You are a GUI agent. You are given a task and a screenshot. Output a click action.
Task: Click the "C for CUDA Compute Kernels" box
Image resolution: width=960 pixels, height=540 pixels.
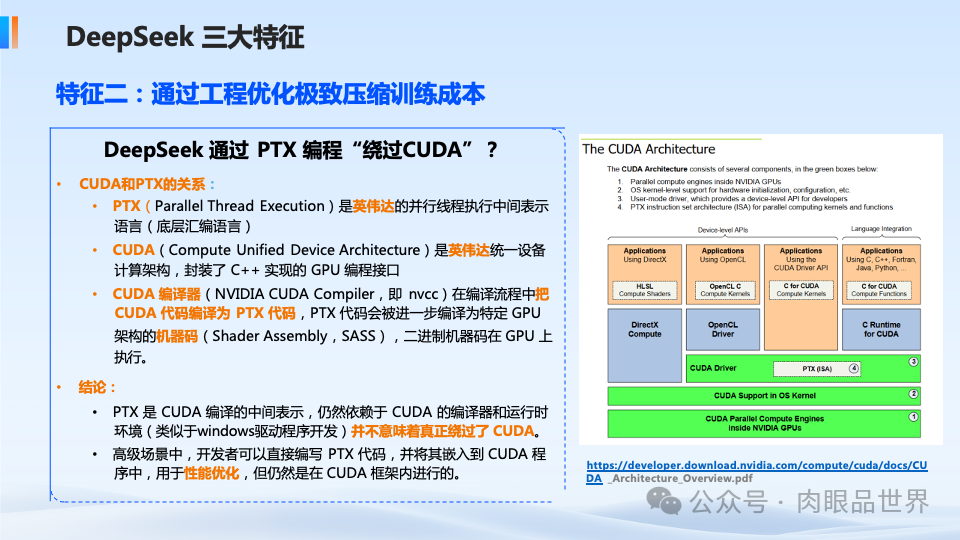801,290
